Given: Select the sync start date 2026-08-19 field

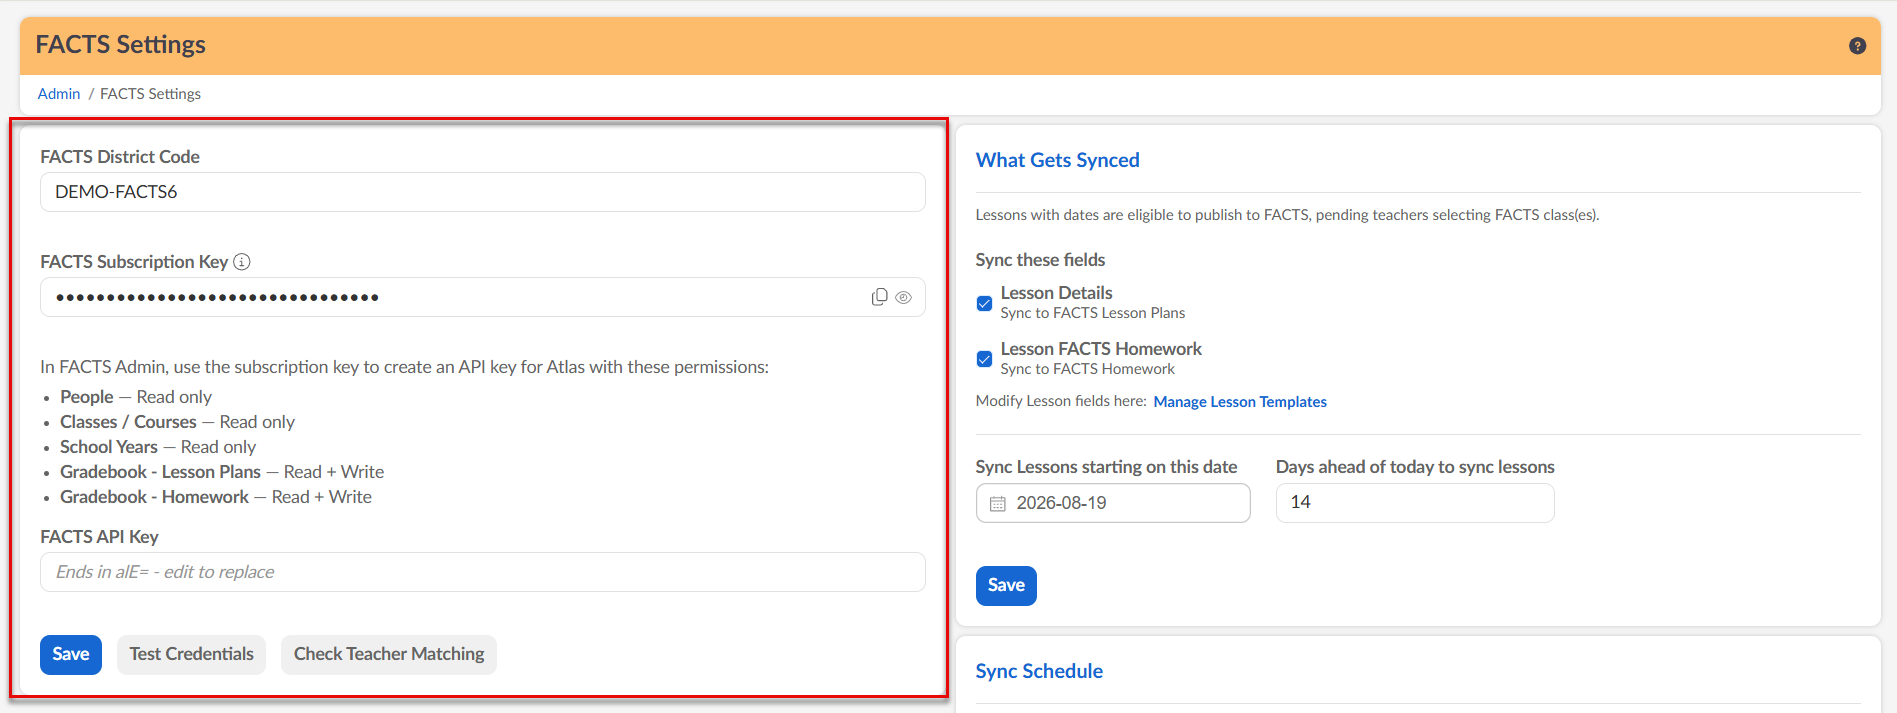Looking at the screenshot, I should [1113, 503].
